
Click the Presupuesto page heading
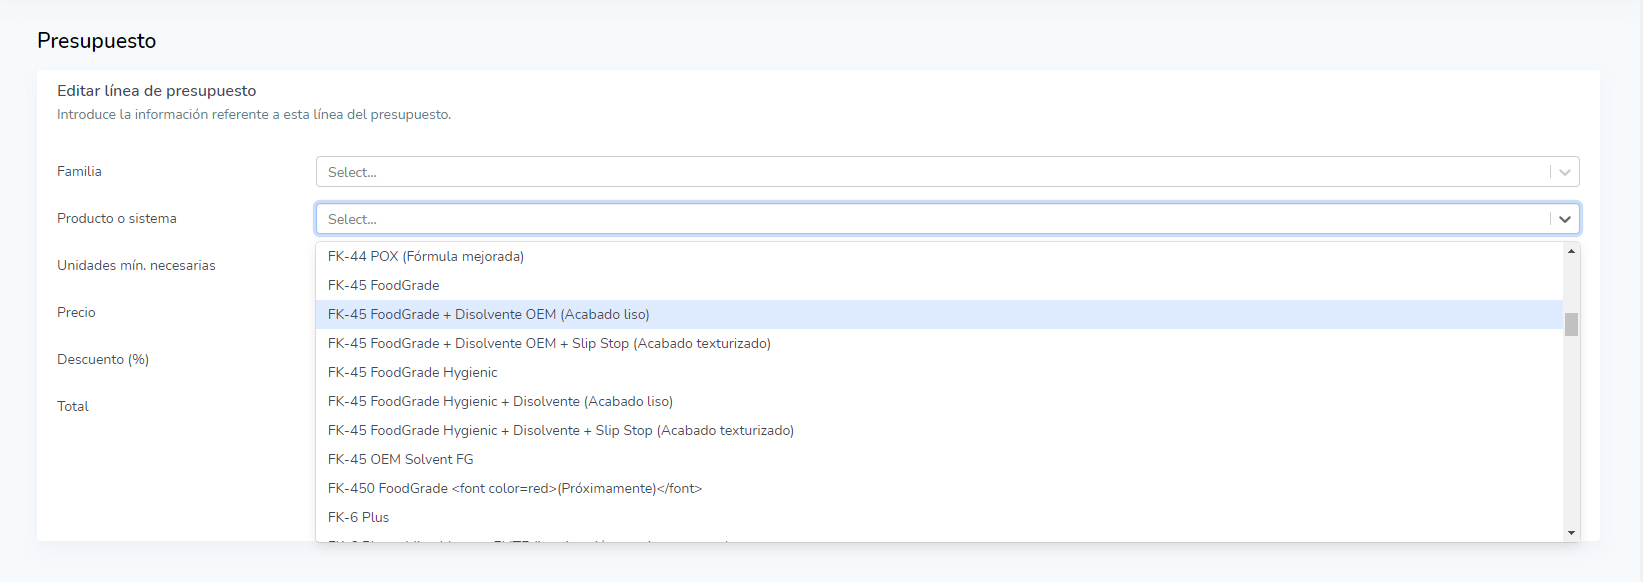(x=97, y=41)
